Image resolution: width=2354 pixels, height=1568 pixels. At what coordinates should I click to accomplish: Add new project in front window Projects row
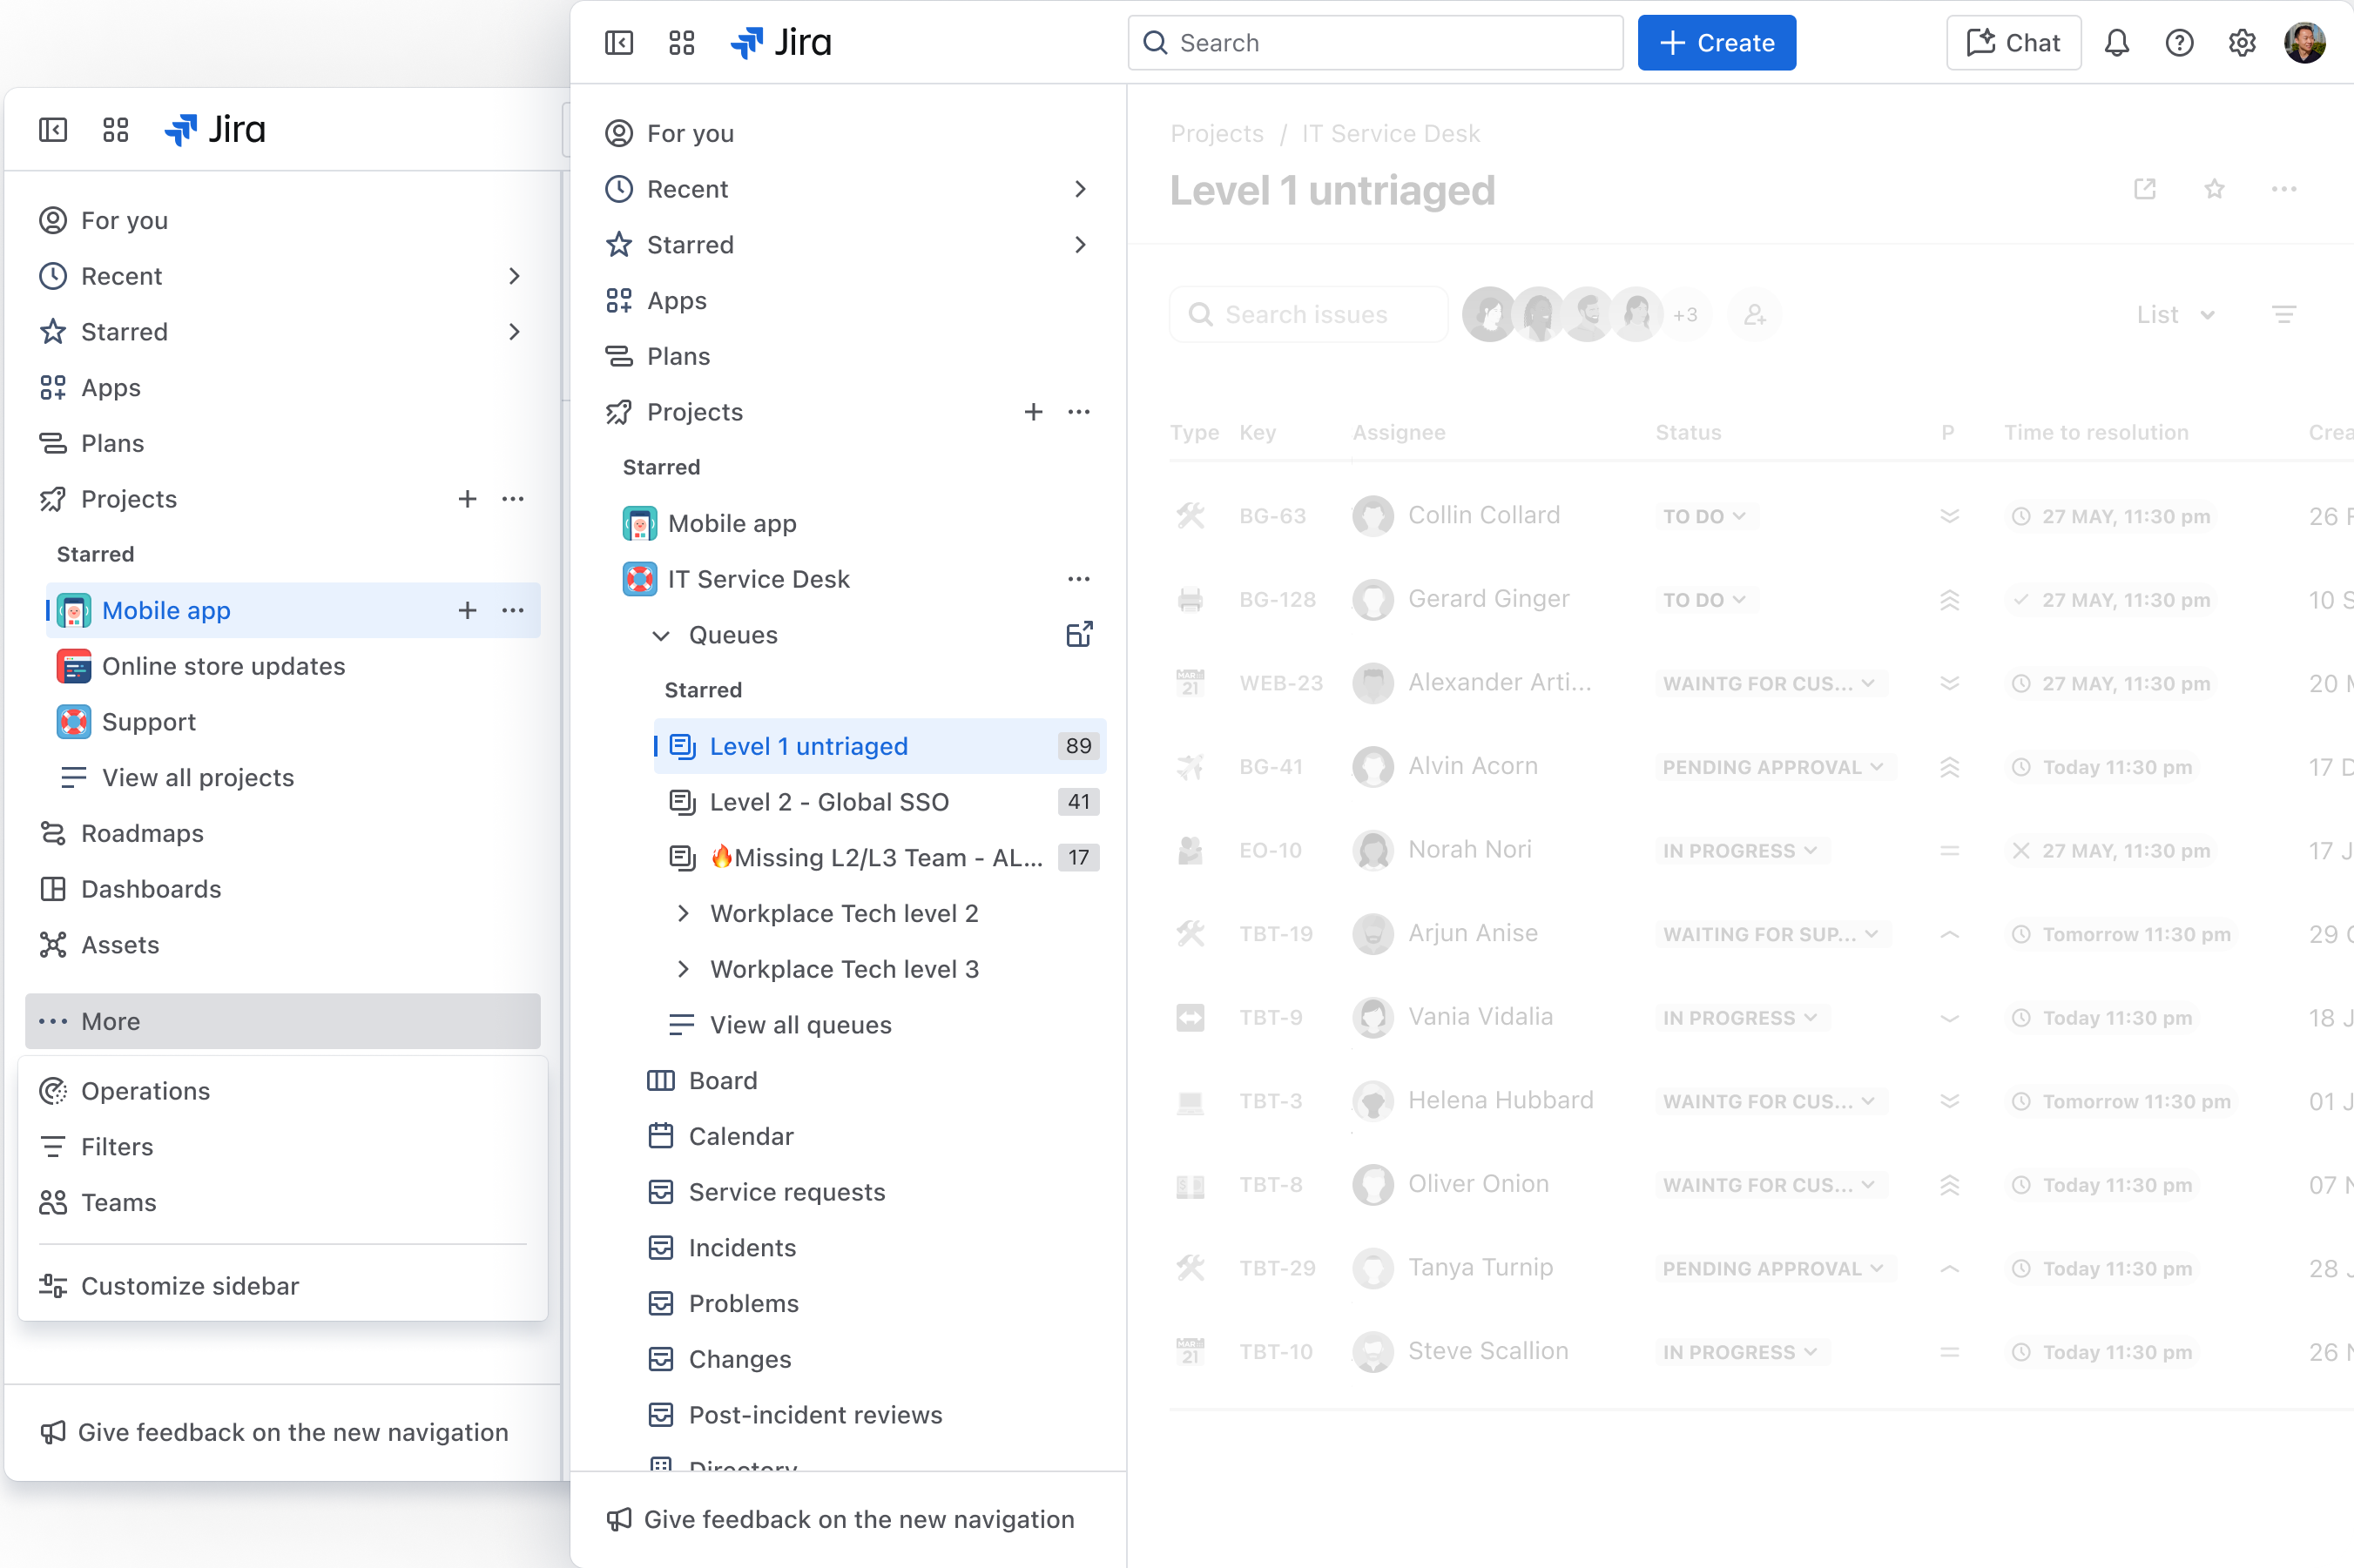[x=1033, y=412]
